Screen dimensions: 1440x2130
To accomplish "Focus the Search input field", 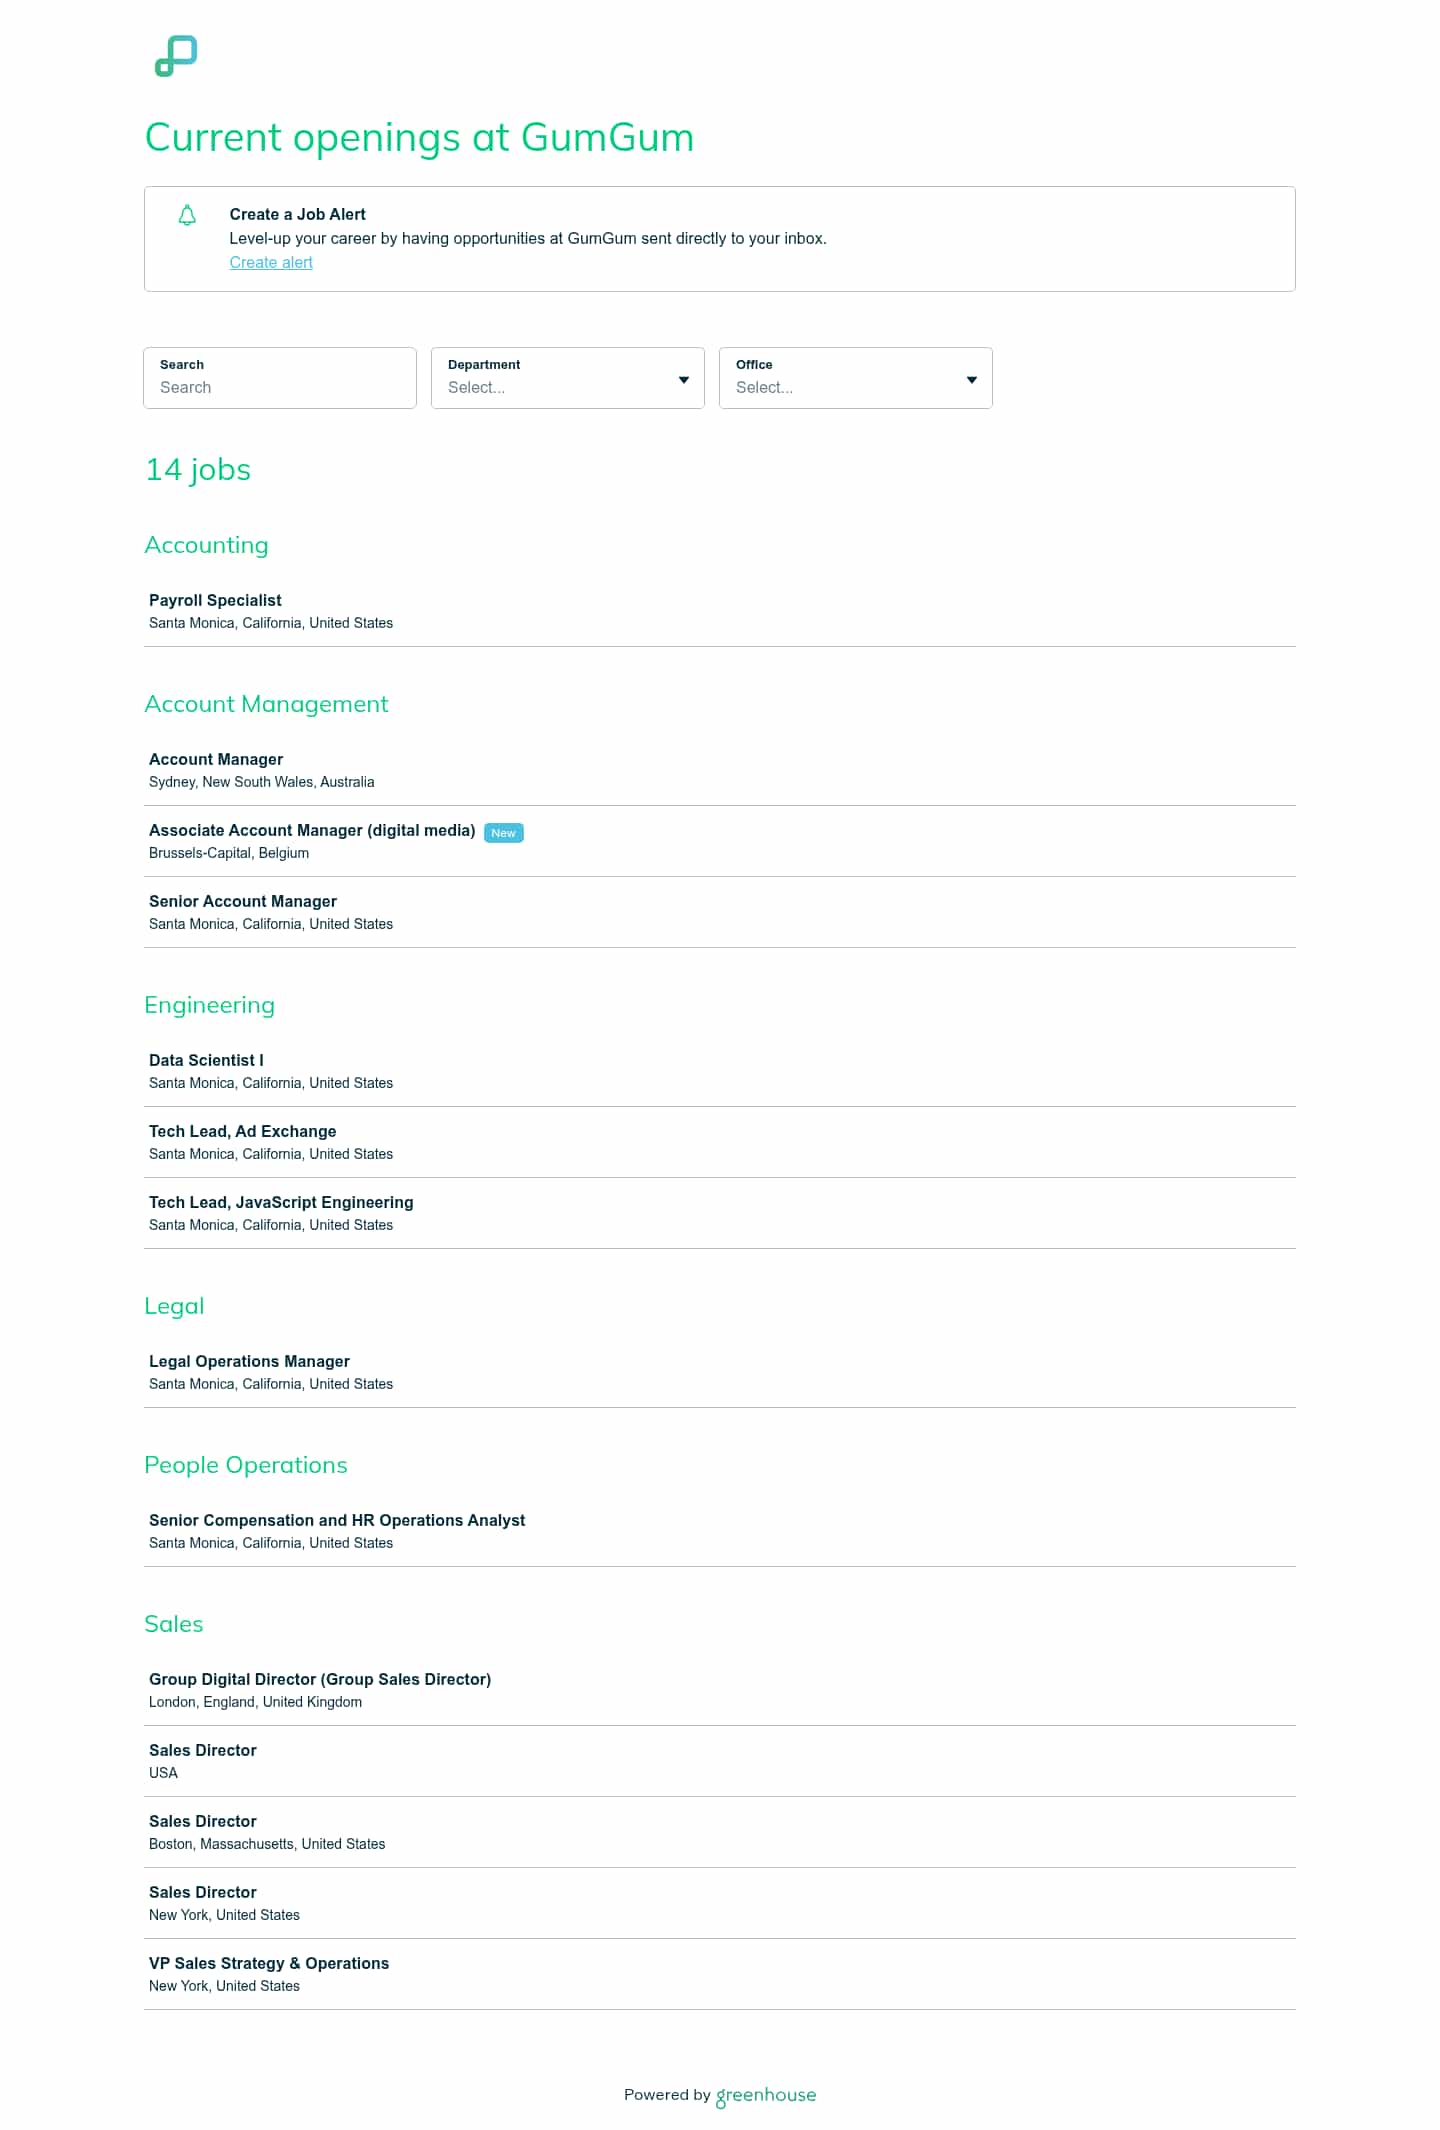I will pos(280,378).
